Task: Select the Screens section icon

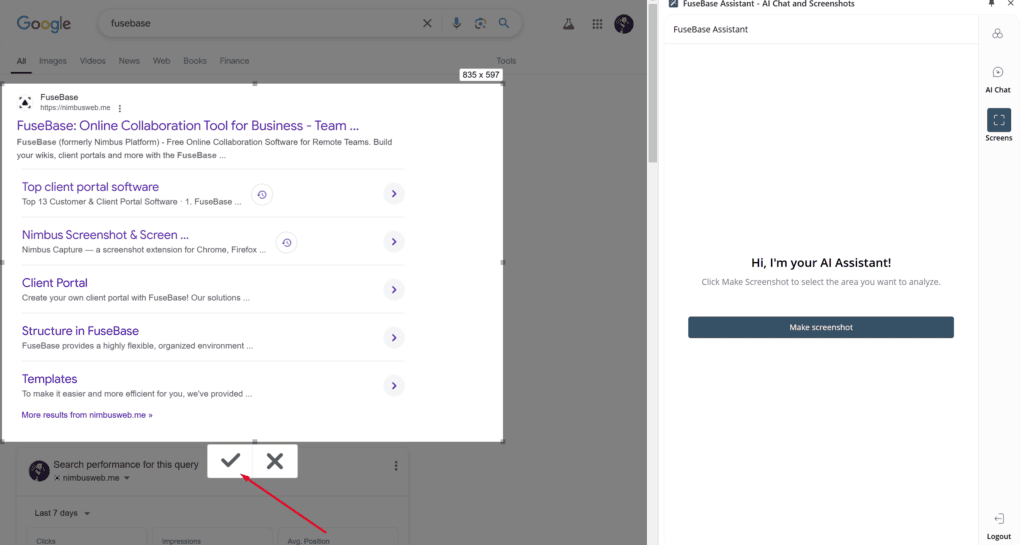Action: coord(999,120)
